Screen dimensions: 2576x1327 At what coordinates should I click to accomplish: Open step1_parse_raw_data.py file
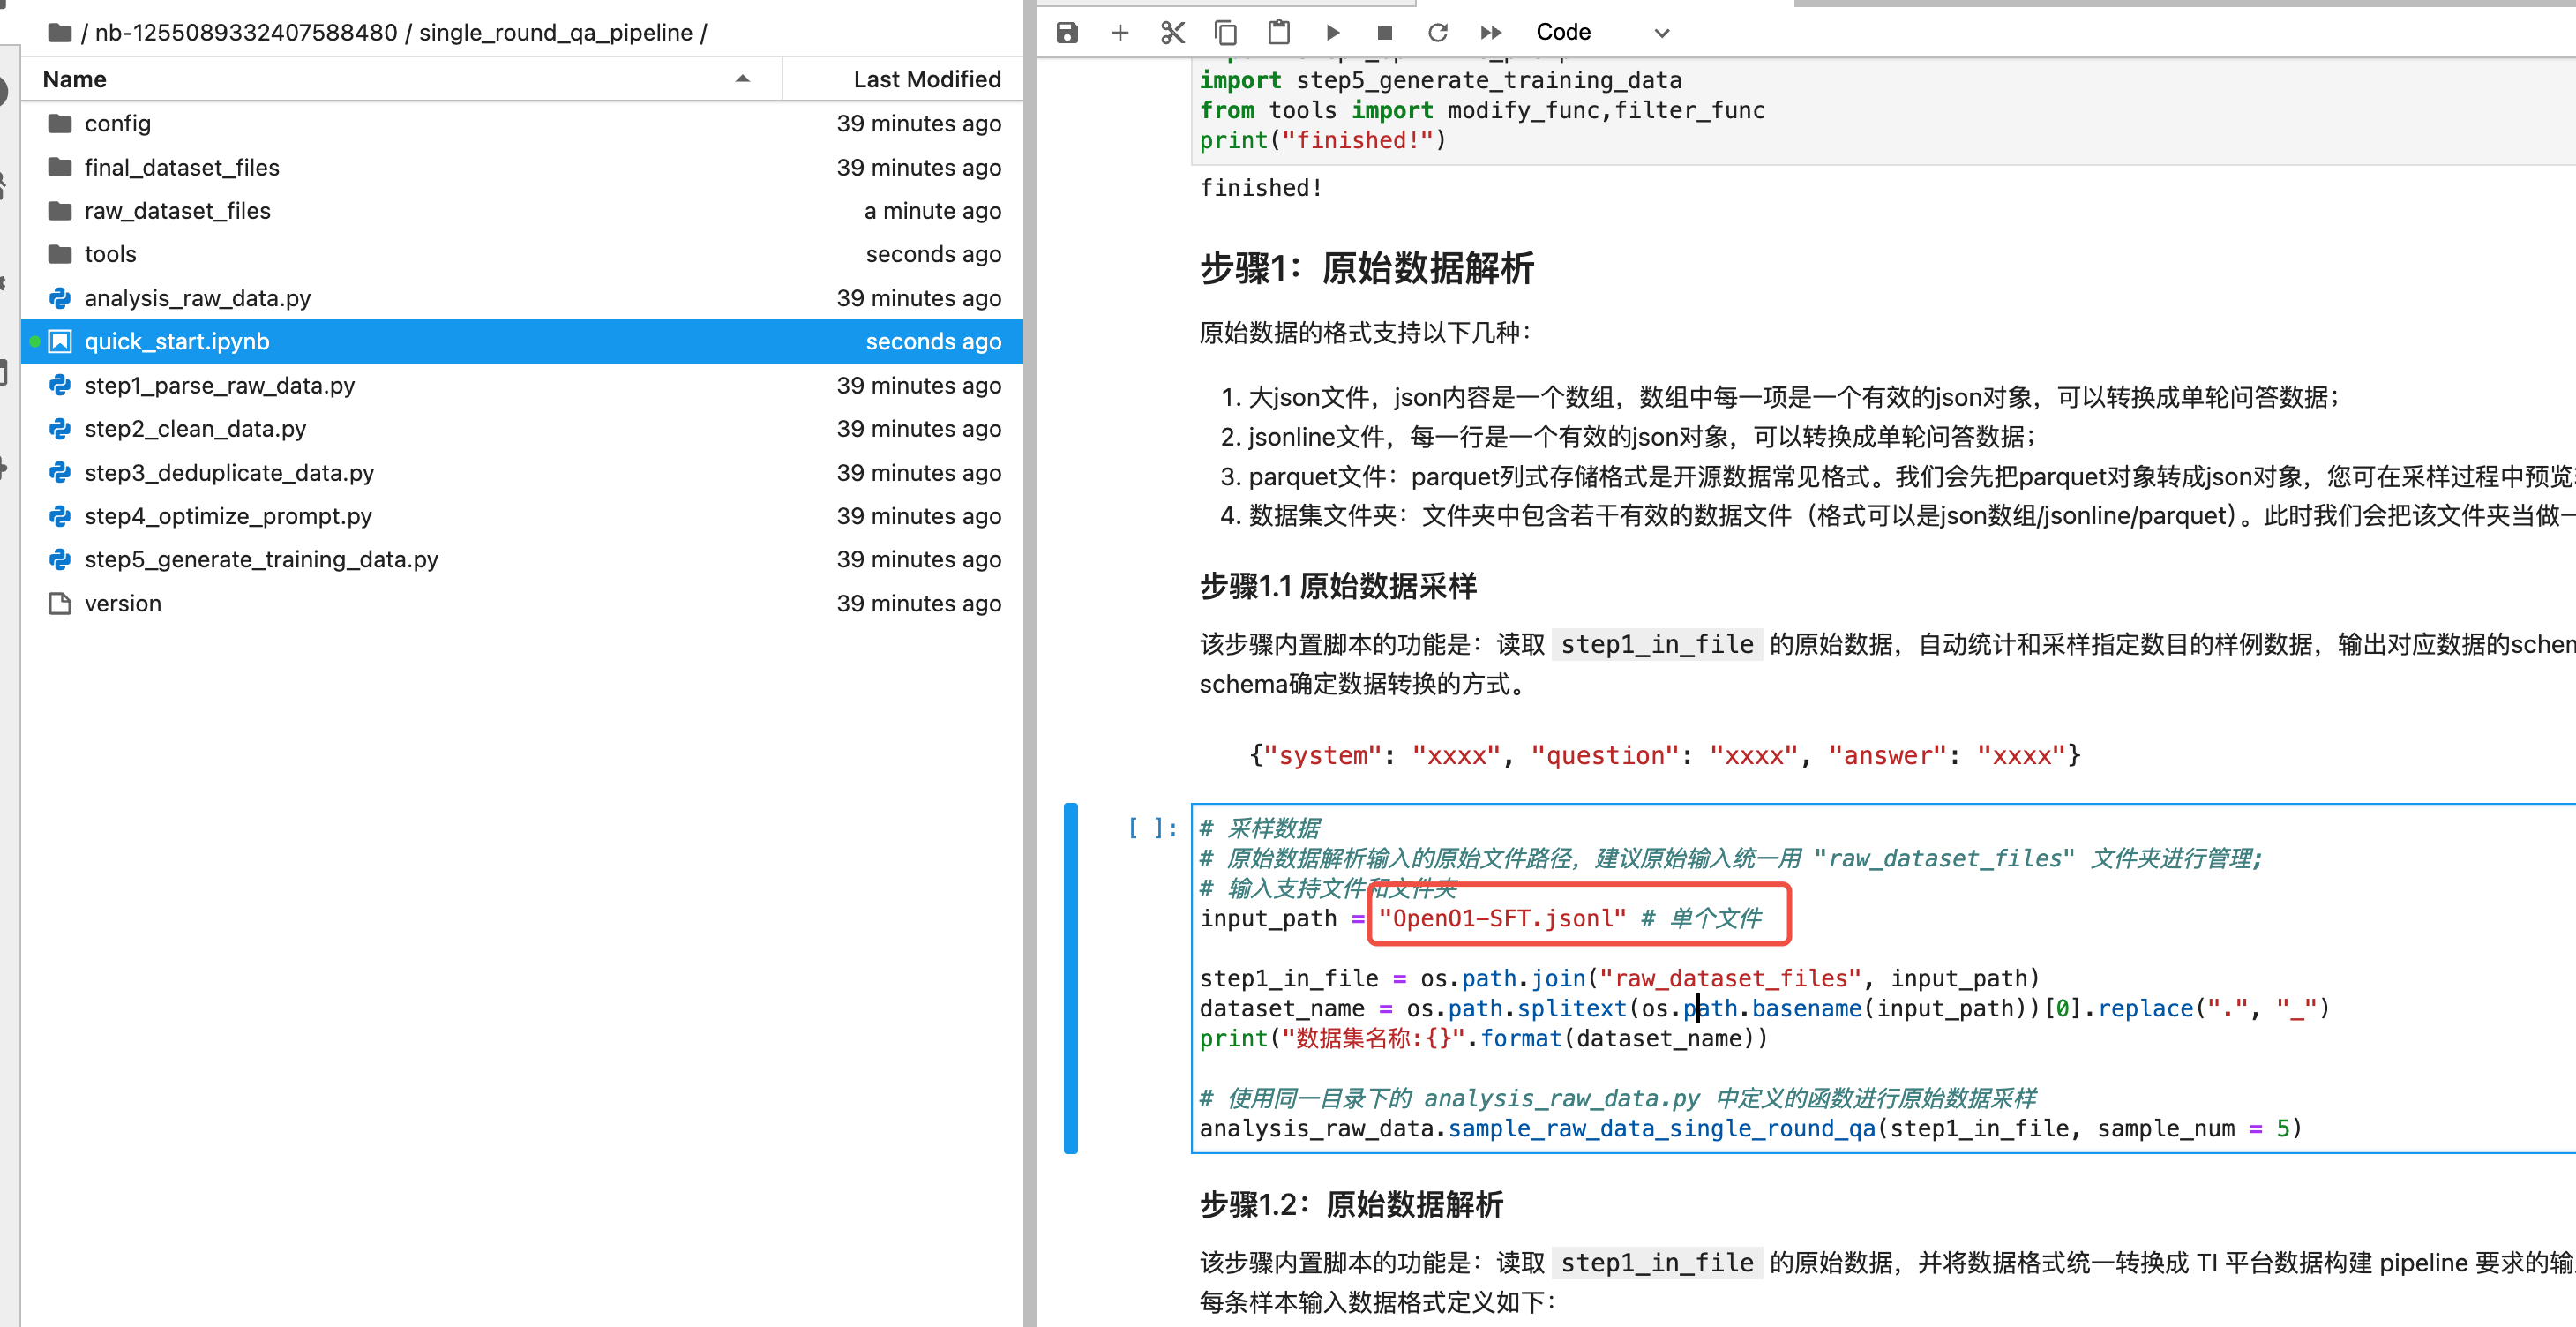219,386
